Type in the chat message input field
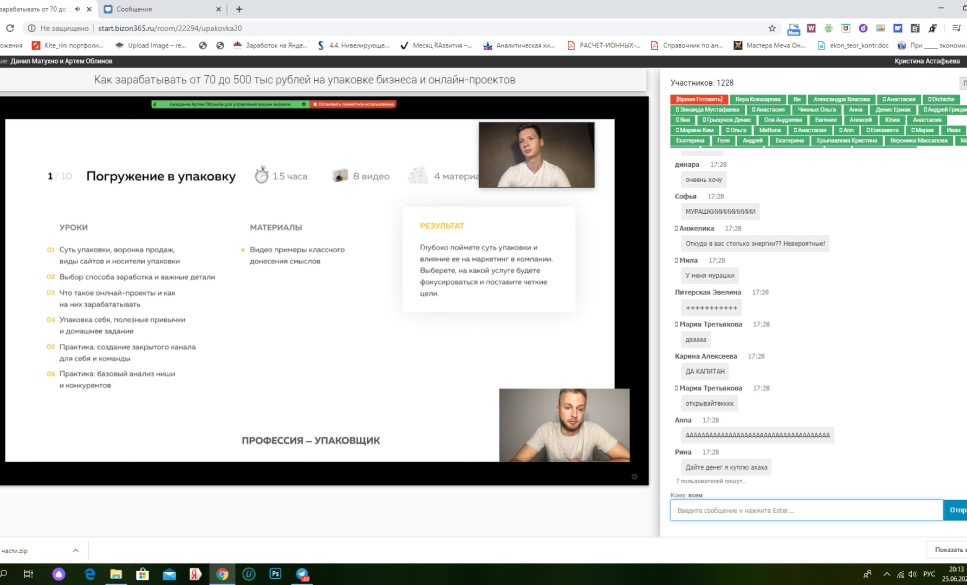 pyautogui.click(x=805, y=510)
